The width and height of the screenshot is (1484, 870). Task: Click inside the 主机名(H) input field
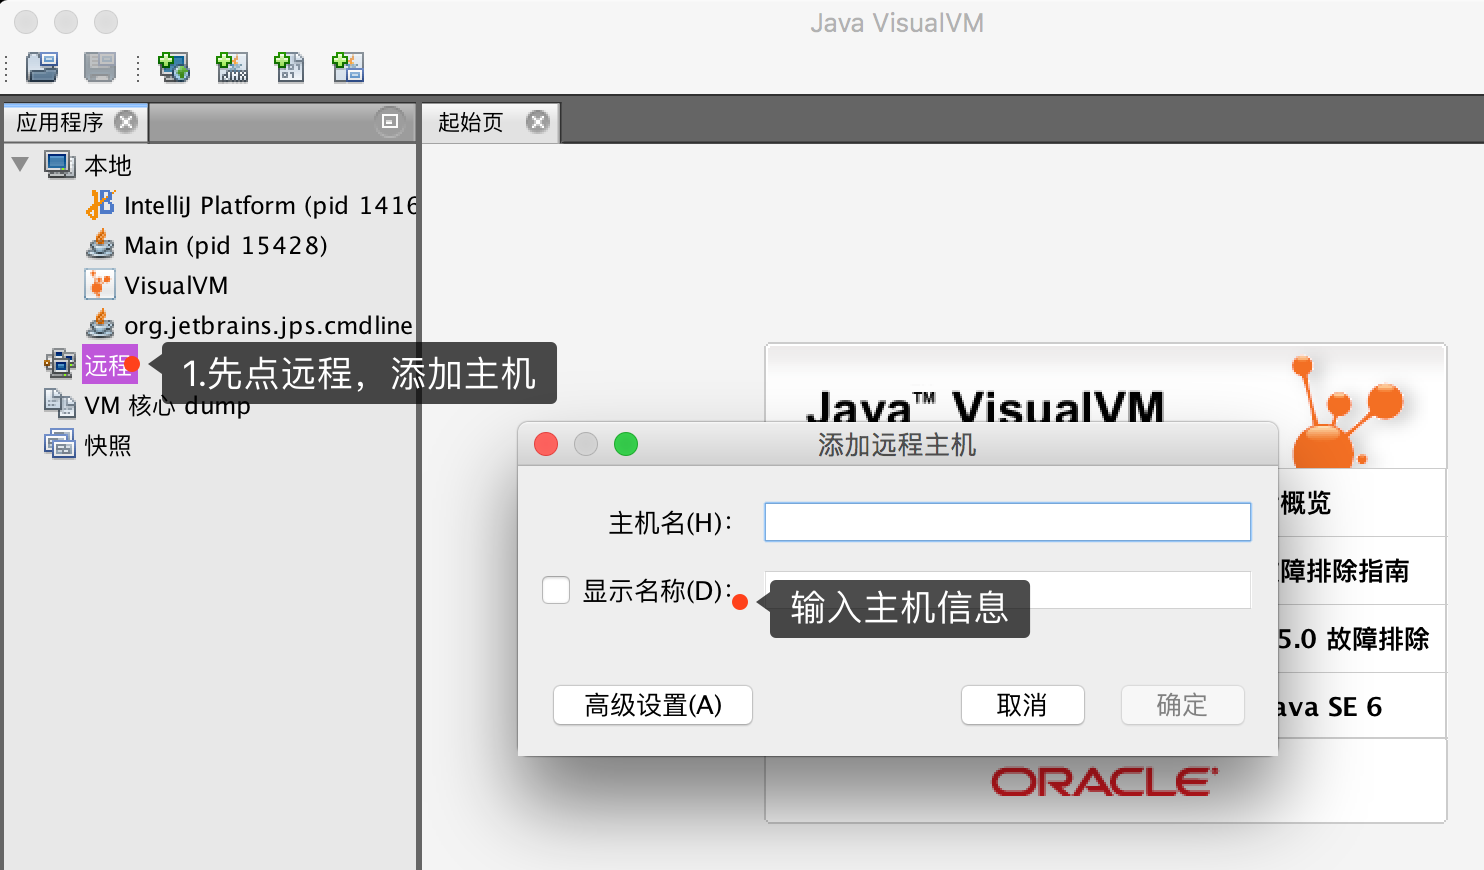[1006, 521]
